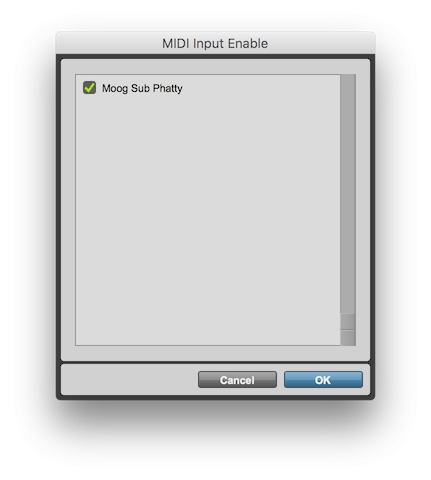Confirm the dialog with the OK button
431x480 pixels.
[x=323, y=380]
